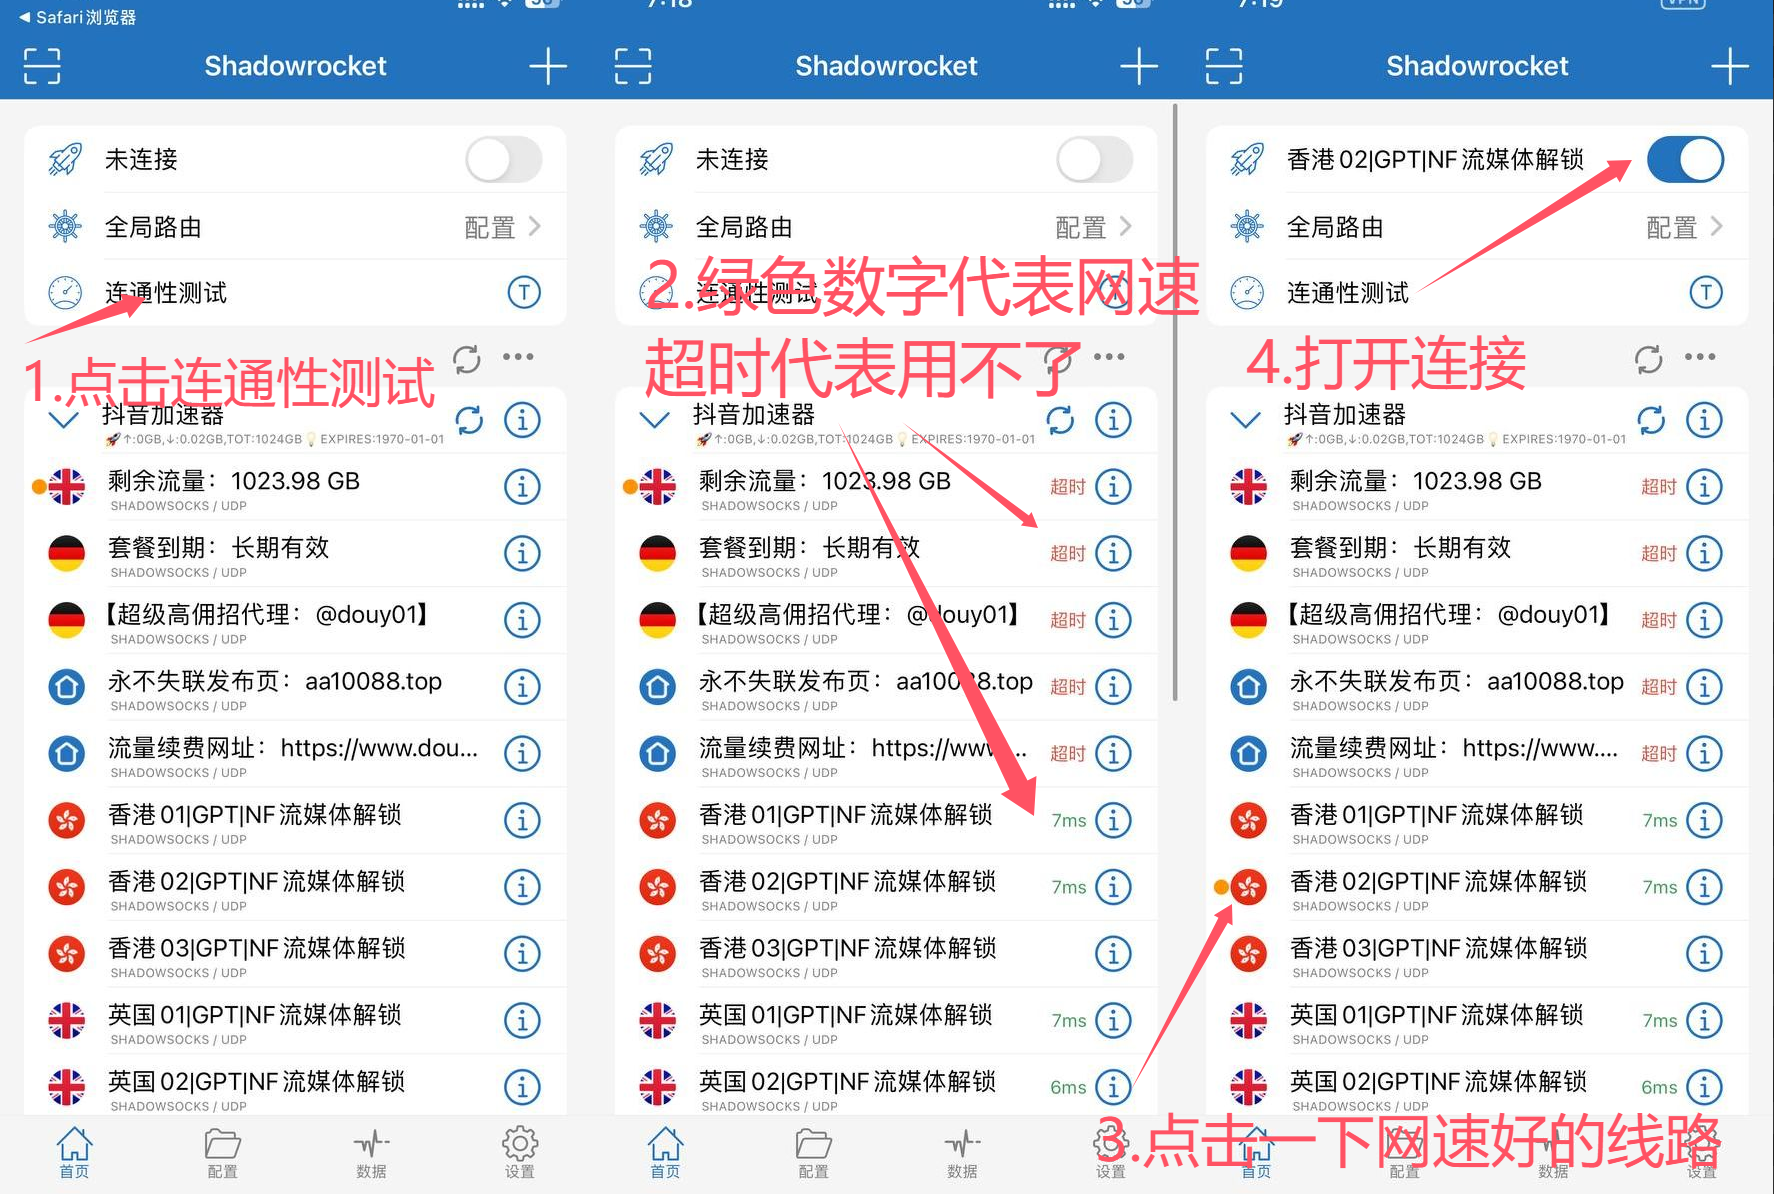1774x1194 pixels.
Task: Tap 连通性测试 label in first screenshot
Action: (x=166, y=293)
